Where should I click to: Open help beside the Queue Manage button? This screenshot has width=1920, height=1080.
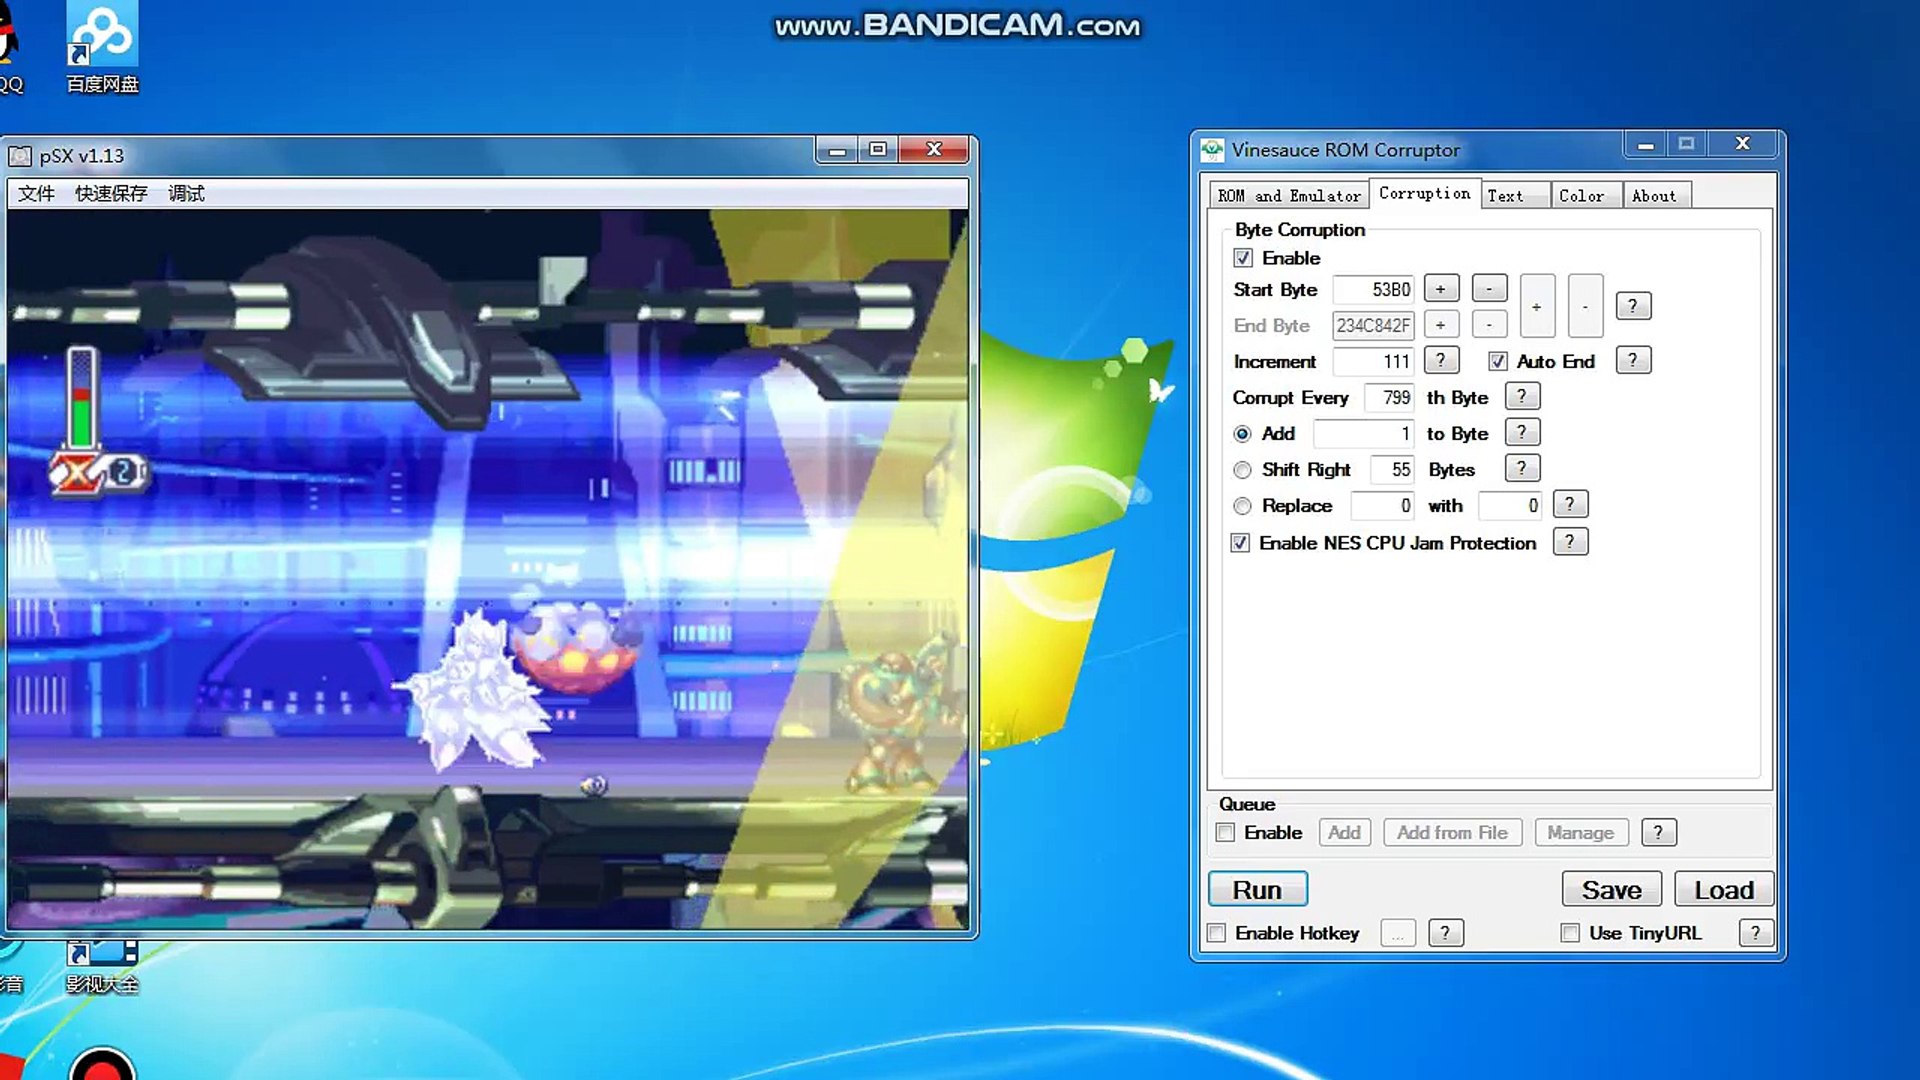pos(1659,832)
